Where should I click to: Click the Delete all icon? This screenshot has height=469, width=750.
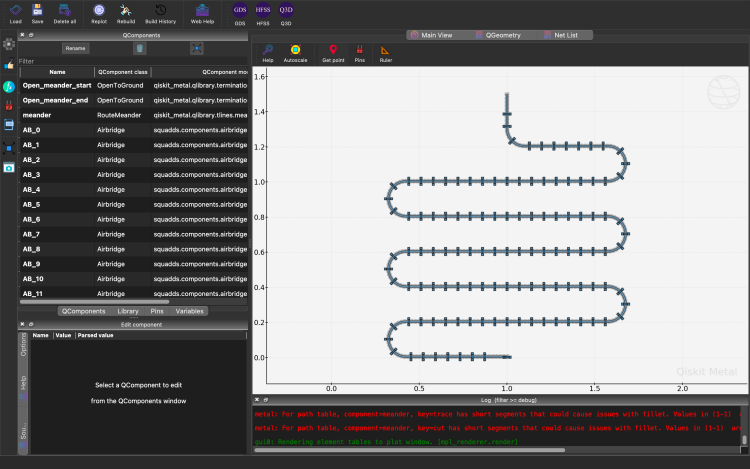[65, 14]
